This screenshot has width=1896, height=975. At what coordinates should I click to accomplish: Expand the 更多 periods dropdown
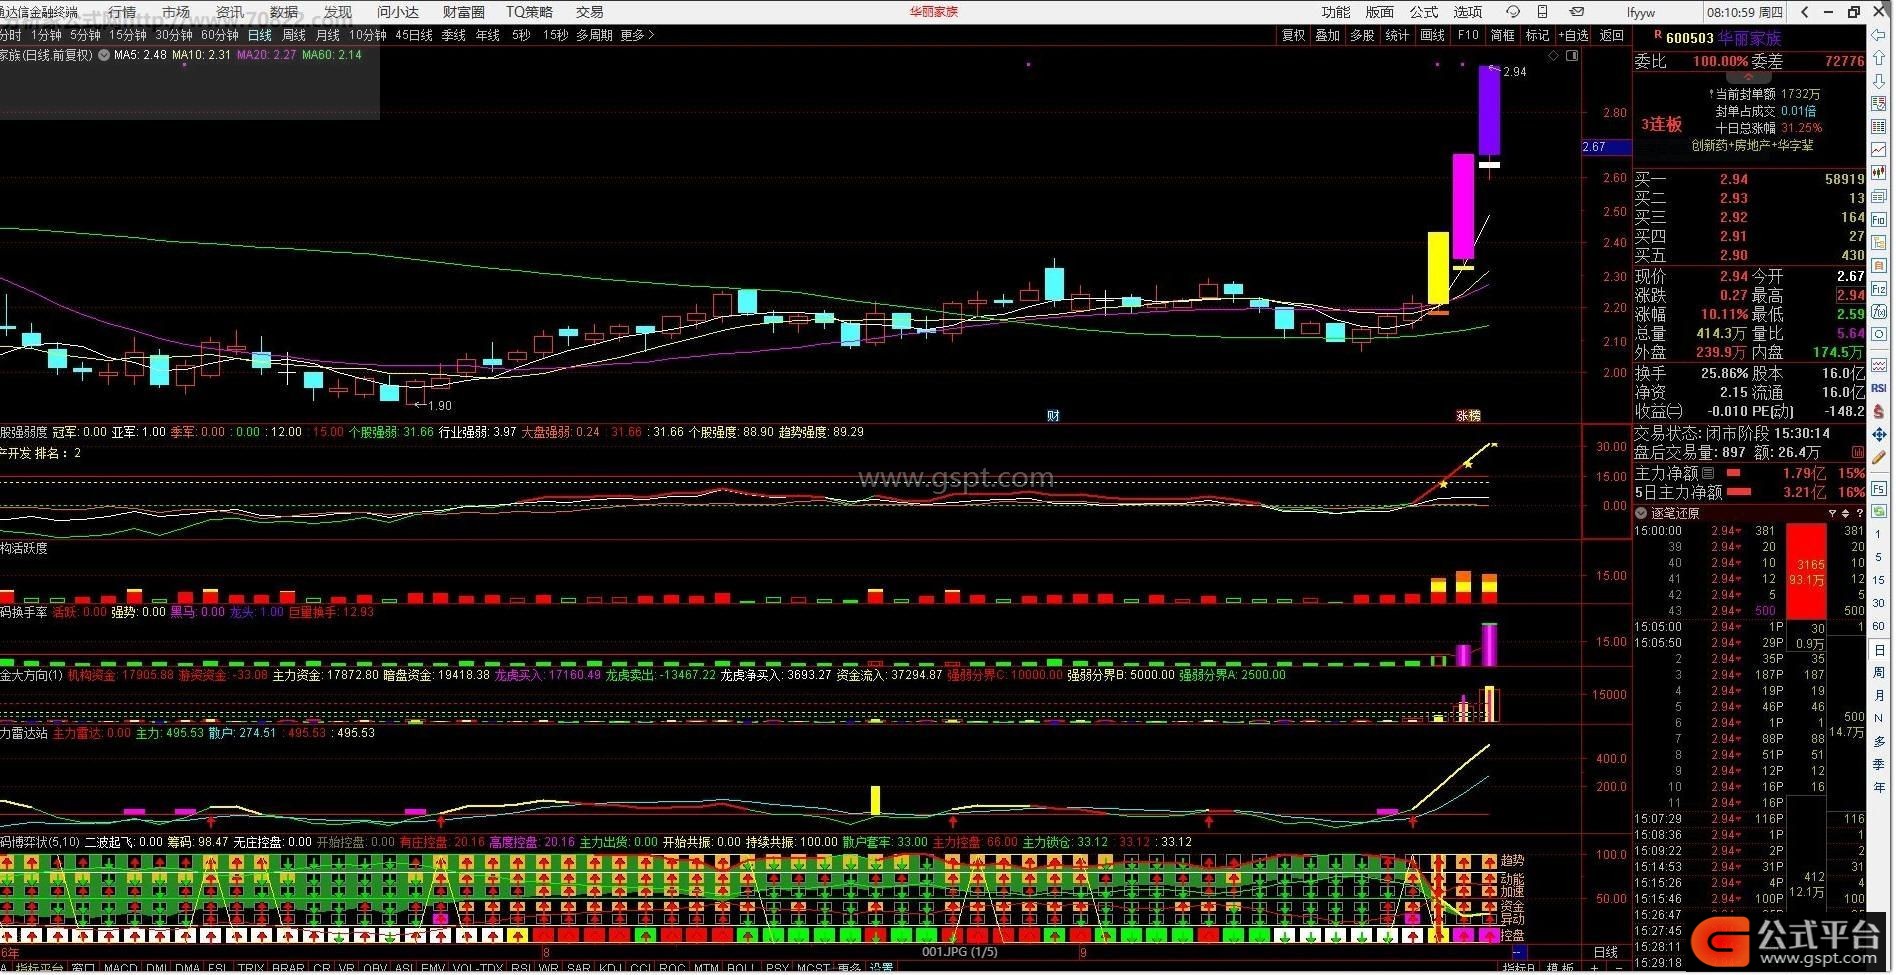coord(637,35)
